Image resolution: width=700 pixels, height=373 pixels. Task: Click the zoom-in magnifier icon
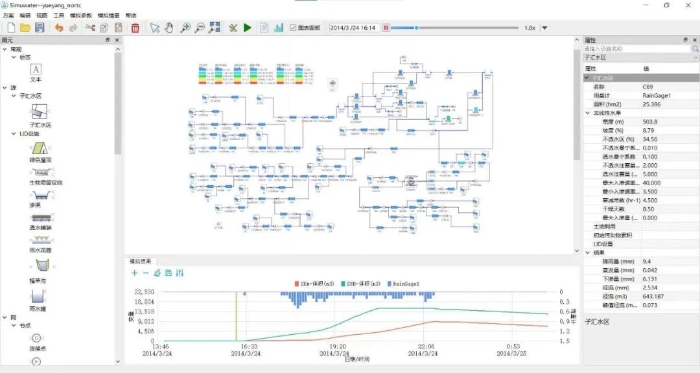pyautogui.click(x=185, y=28)
